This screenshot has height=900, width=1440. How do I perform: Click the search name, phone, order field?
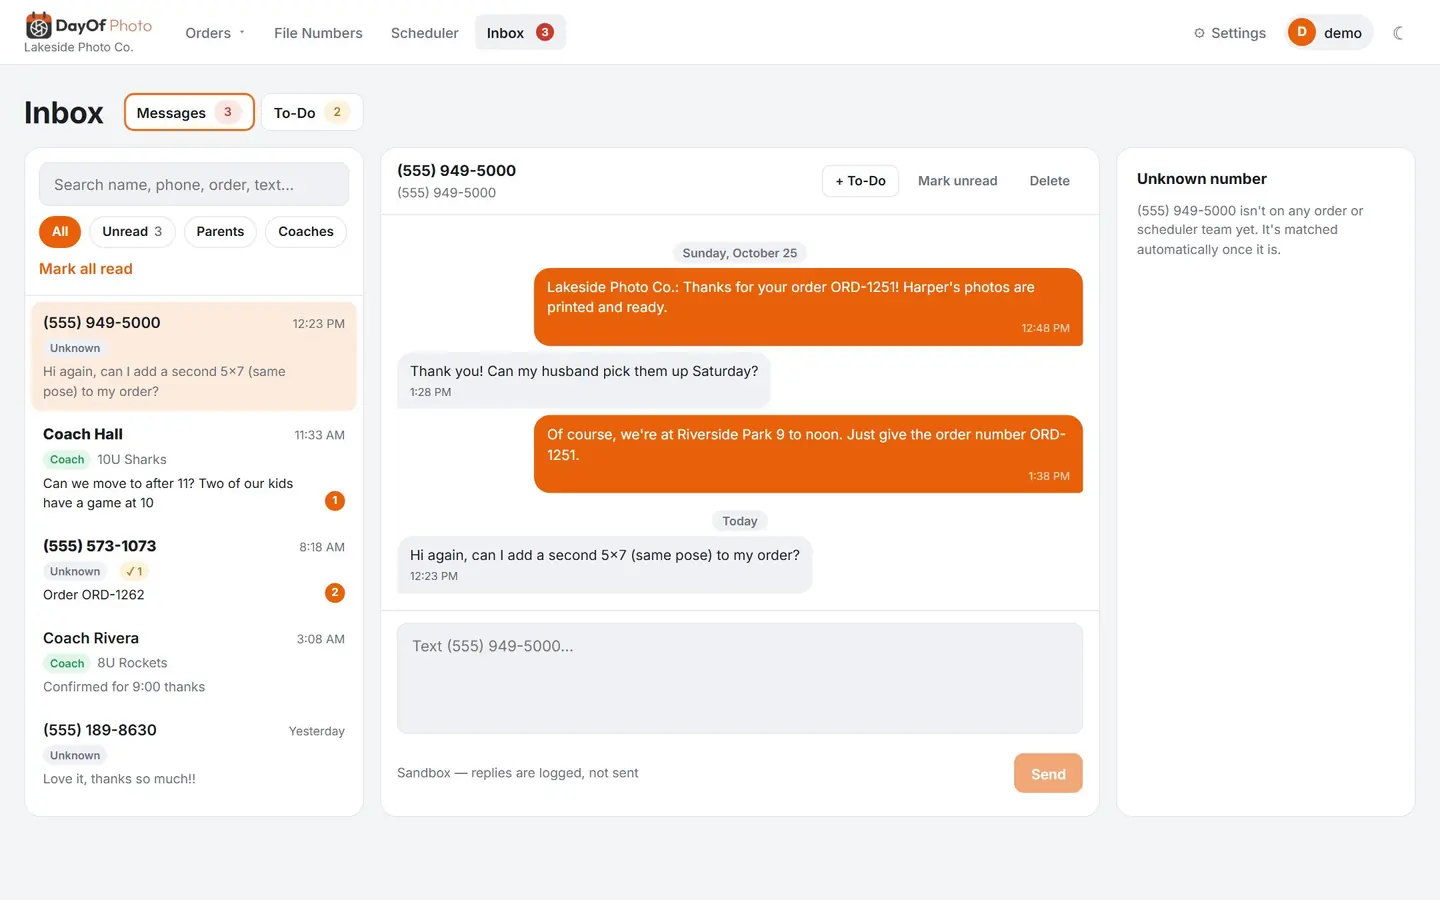(x=194, y=185)
